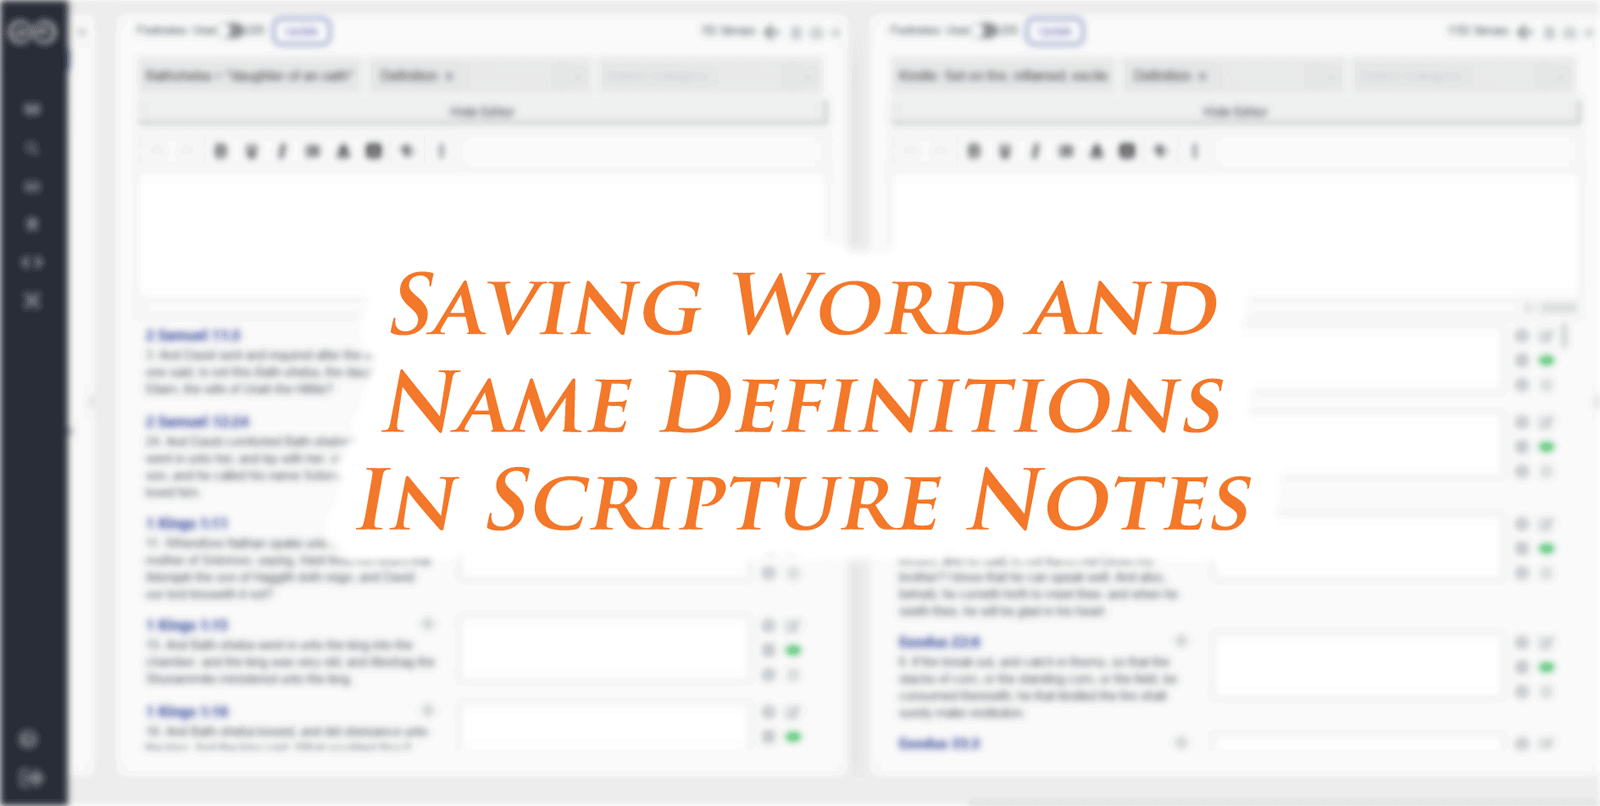This screenshot has width=1600, height=806.
Task: Open Select Category dropdown in left pane
Action: (x=710, y=76)
